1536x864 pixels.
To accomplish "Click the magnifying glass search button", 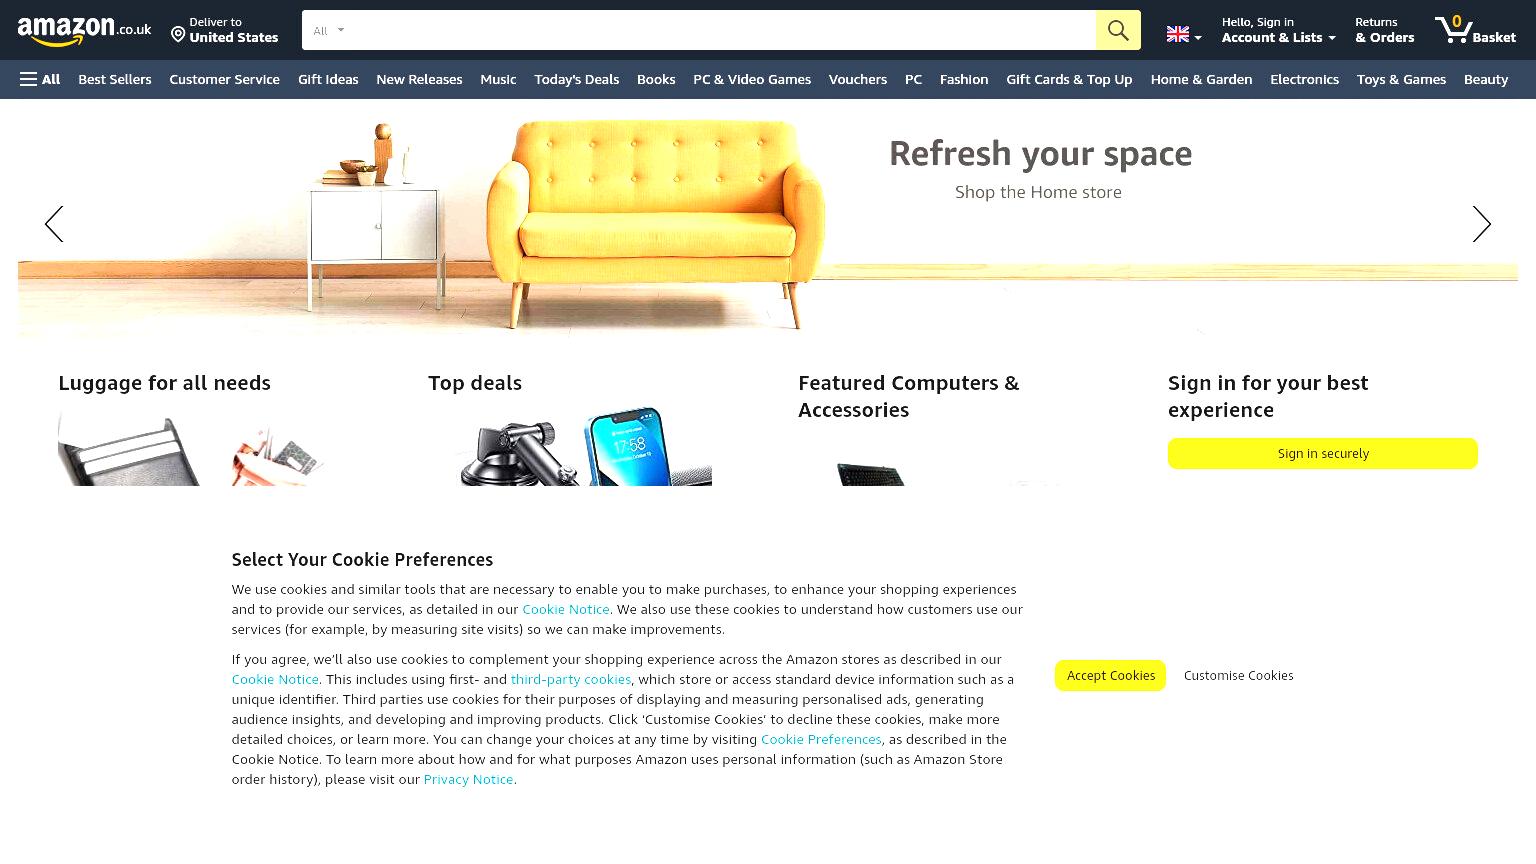I will pos(1118,30).
